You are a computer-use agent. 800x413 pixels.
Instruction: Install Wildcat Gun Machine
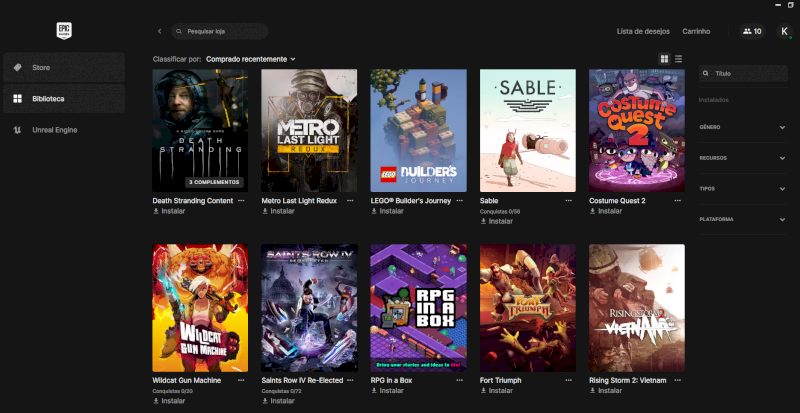click(x=169, y=401)
